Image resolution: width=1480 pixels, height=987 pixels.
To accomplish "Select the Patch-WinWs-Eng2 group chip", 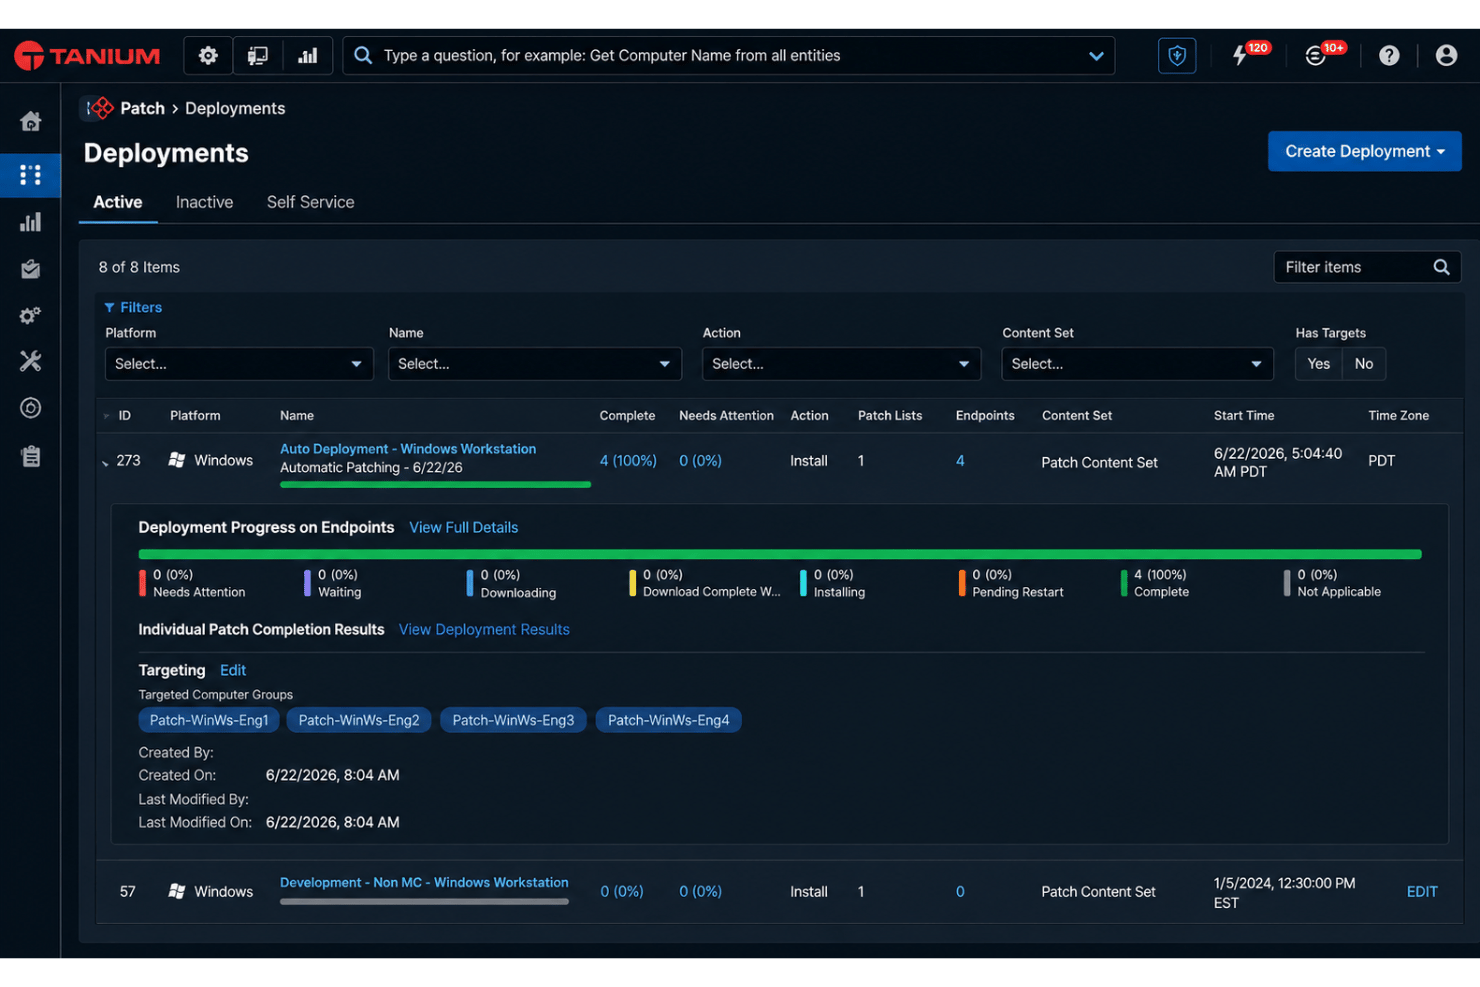I will tap(359, 720).
